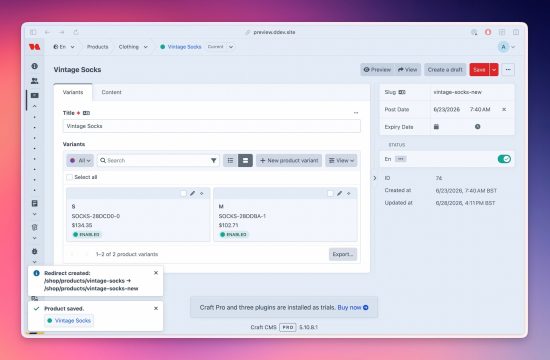The width and height of the screenshot is (550, 360).
Task: Open the dashboard gauge icon in sidebar
Action: (34, 66)
